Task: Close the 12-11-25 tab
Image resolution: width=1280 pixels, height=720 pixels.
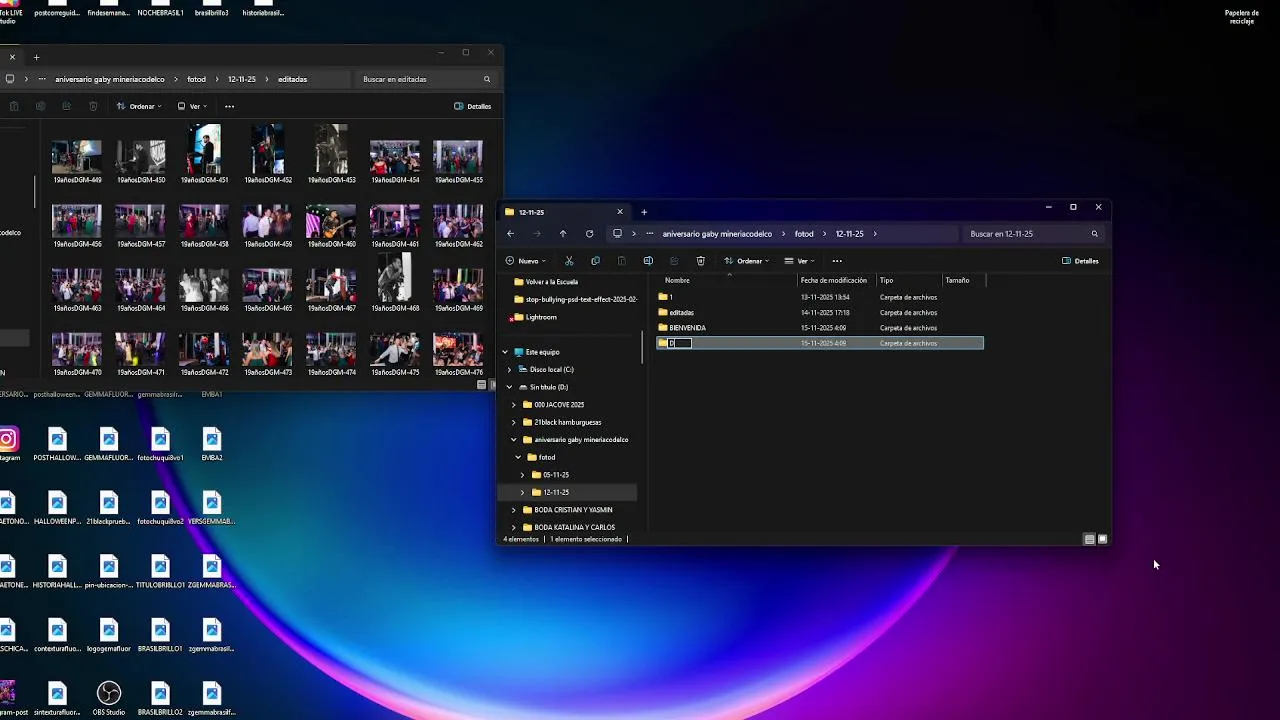Action: click(620, 212)
